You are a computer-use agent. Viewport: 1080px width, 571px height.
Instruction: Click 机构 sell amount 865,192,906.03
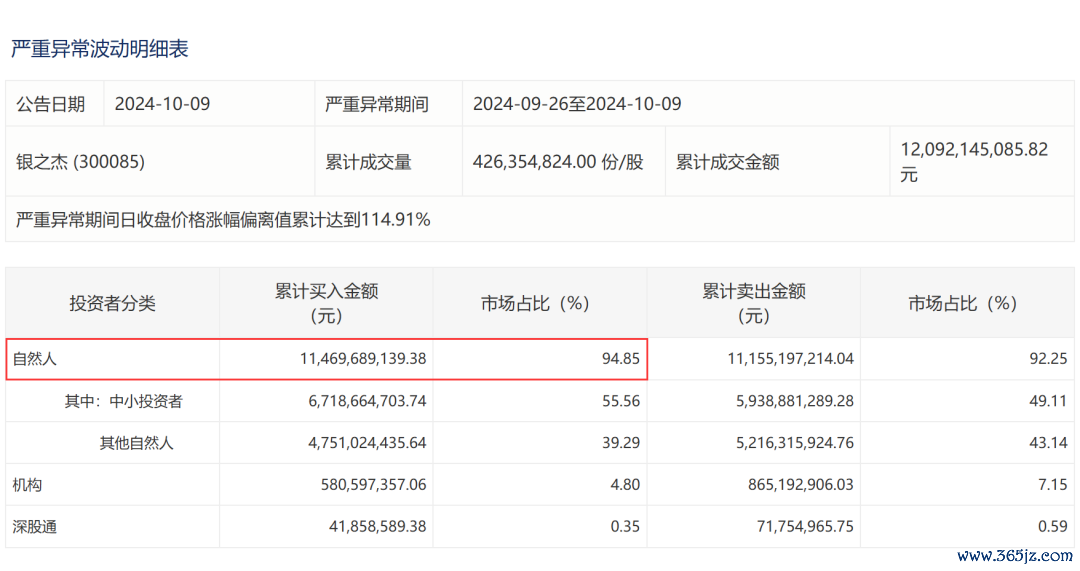[800, 485]
